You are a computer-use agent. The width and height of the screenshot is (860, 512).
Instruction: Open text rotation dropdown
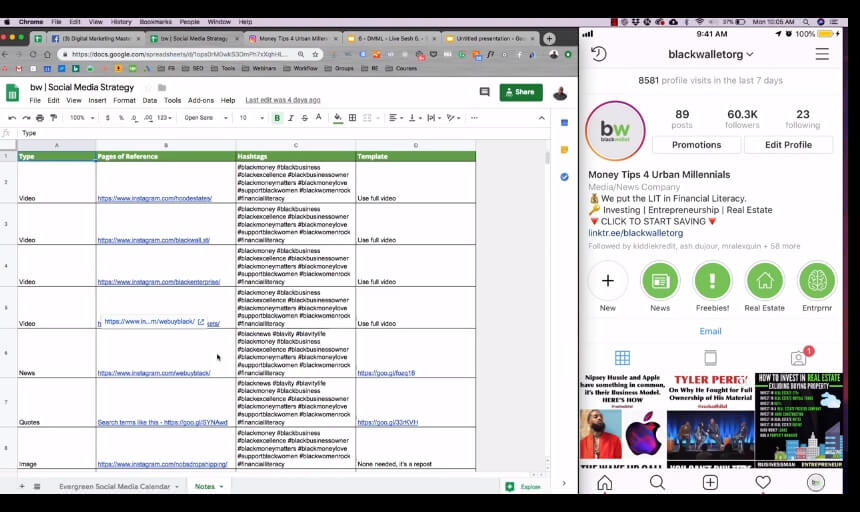tap(452, 118)
